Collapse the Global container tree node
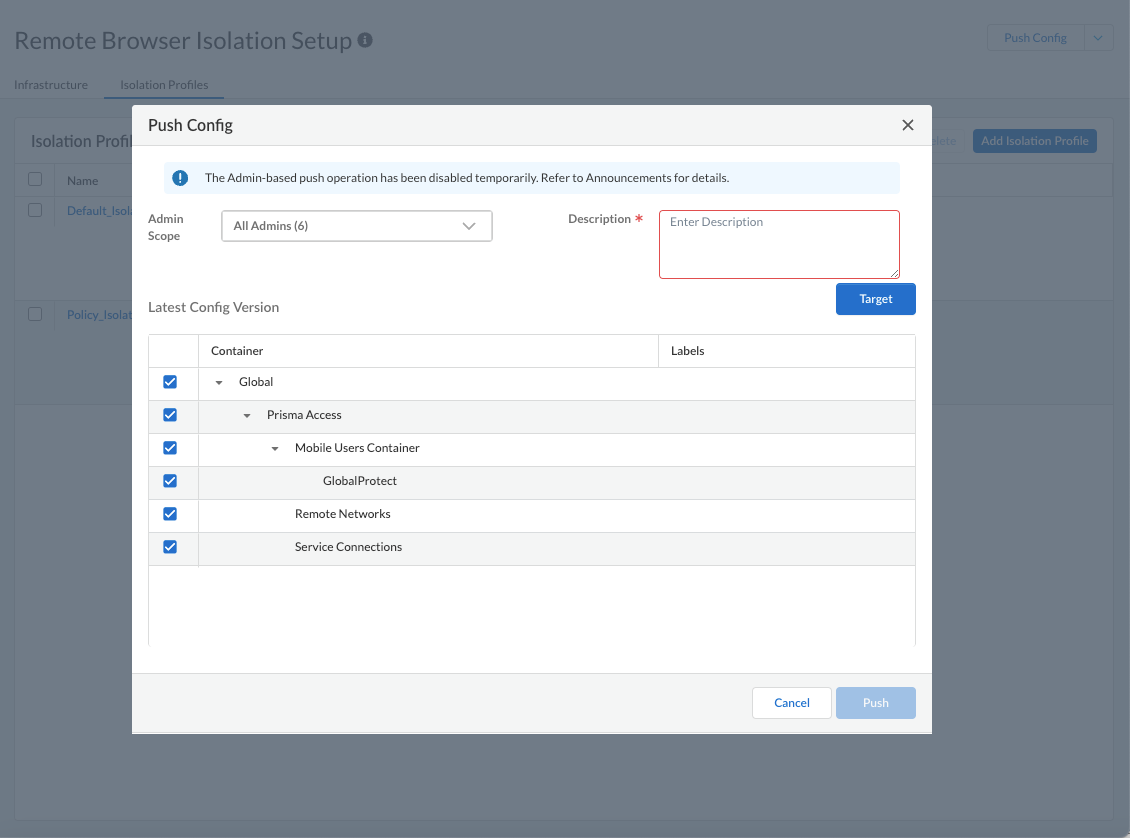 219,383
